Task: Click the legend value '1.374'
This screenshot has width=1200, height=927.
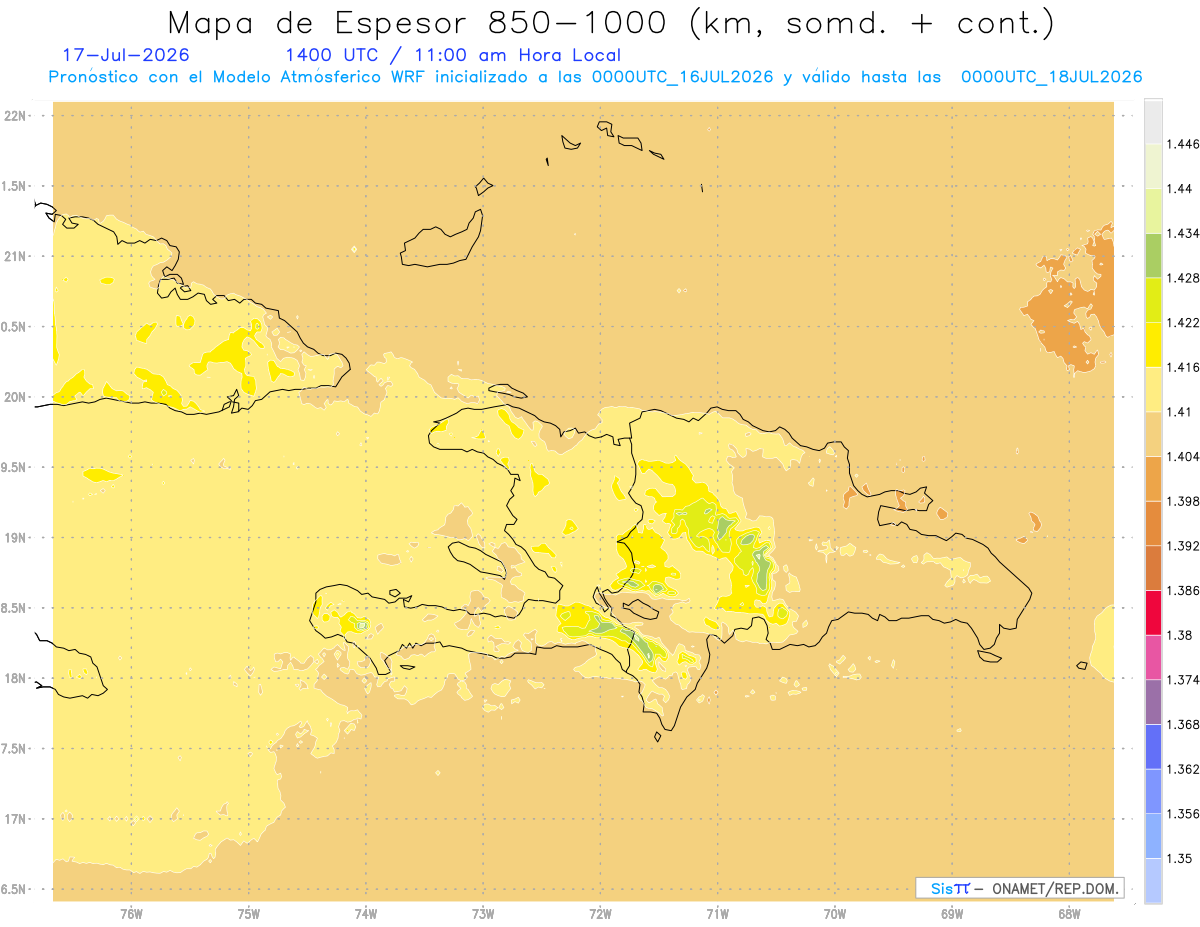Action: click(1183, 679)
